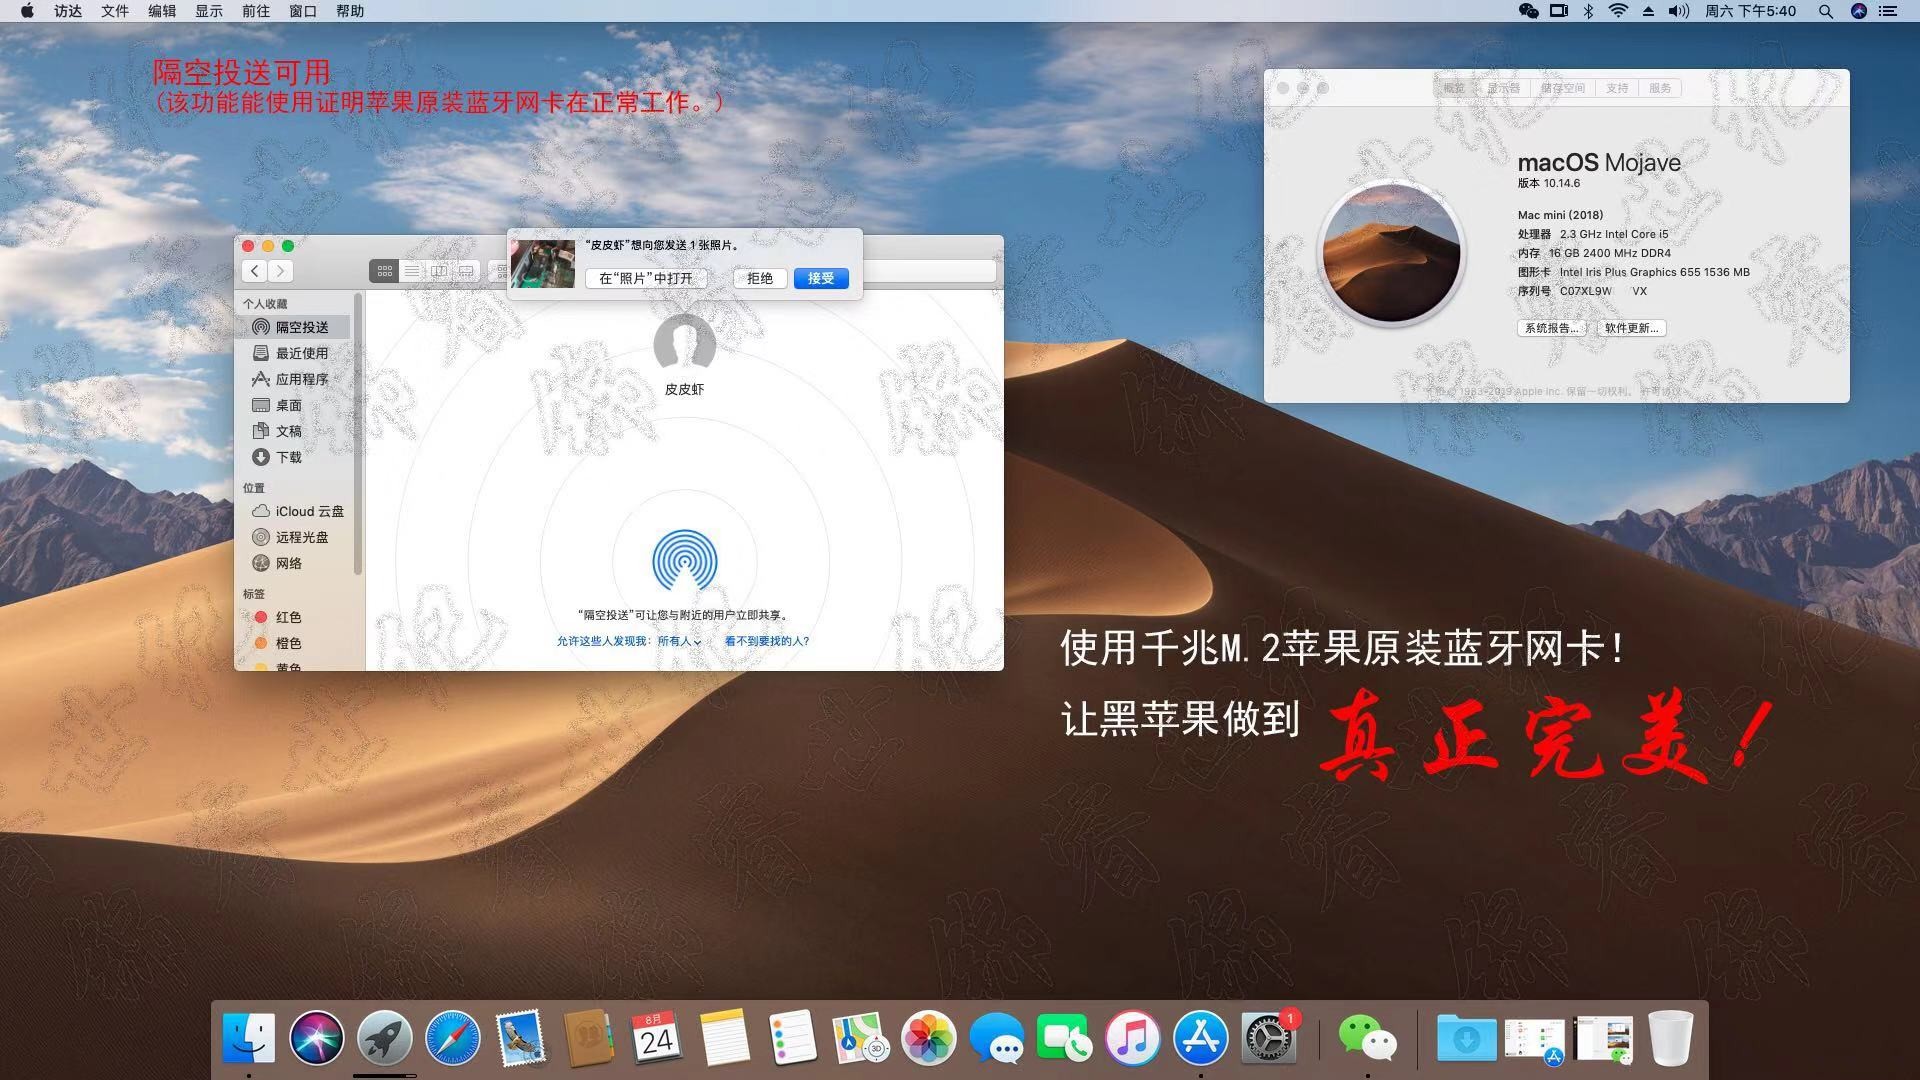Viewport: 1920px width, 1080px height.
Task: Switch Finder to column view
Action: [x=438, y=271]
